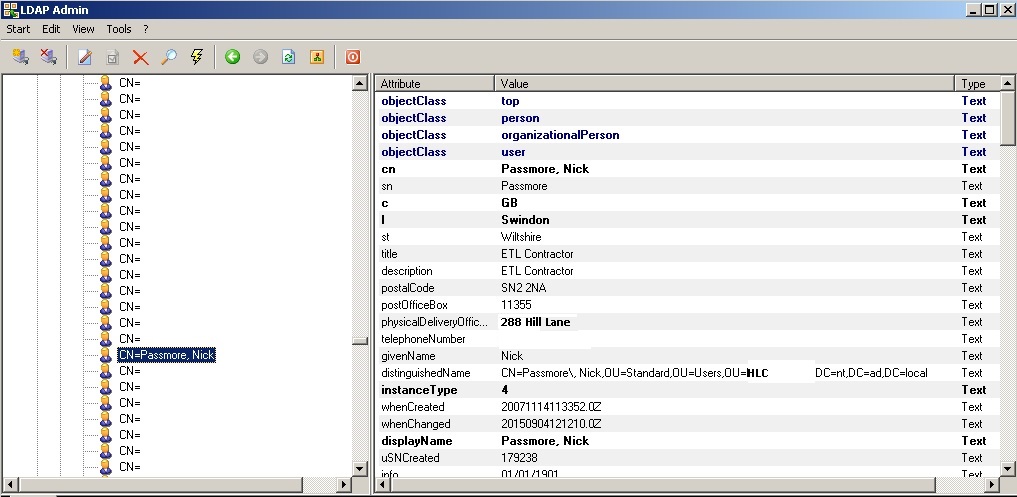1017x497 pixels.
Task: Click the attribute list vertical scrollbar thumb
Action: click(x=1007, y=118)
